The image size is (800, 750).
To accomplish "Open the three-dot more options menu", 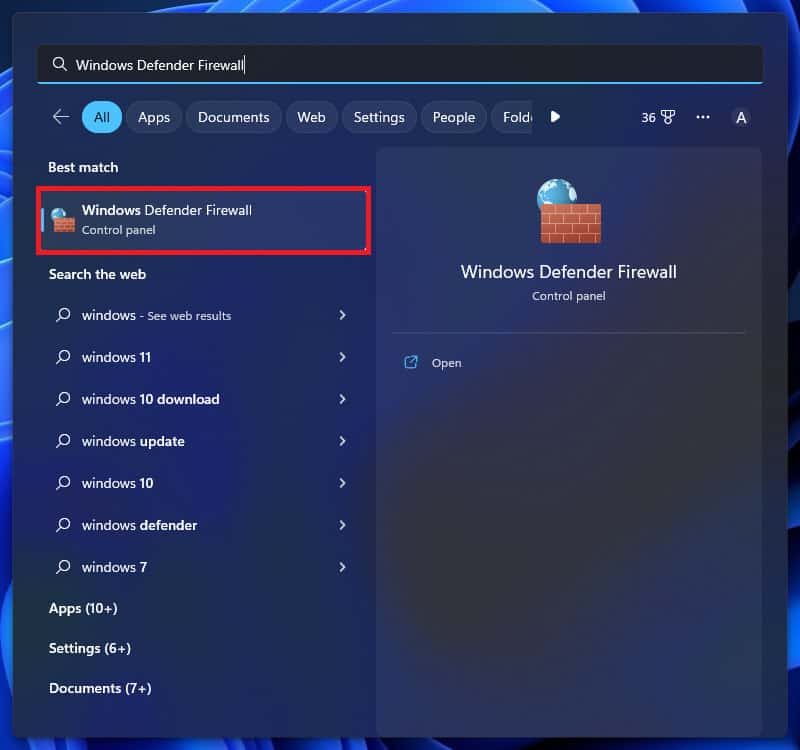I will [703, 117].
